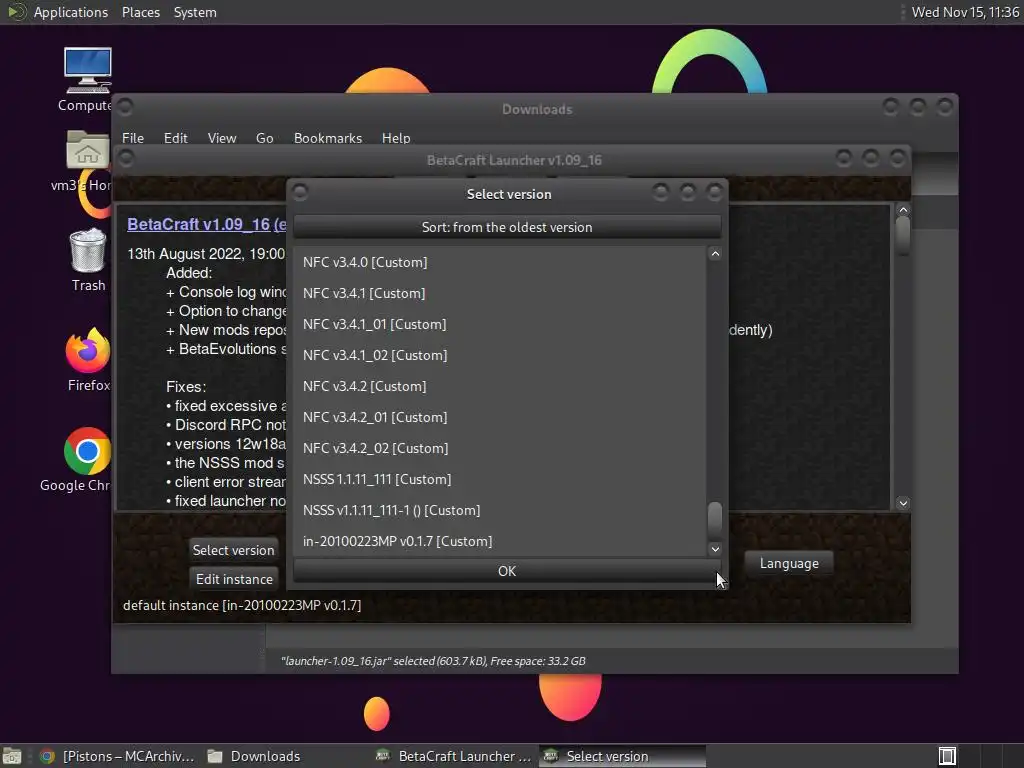Click the clock showing Wed Nov 15, 11:36
Screen dimensions: 1024x768
965,12
